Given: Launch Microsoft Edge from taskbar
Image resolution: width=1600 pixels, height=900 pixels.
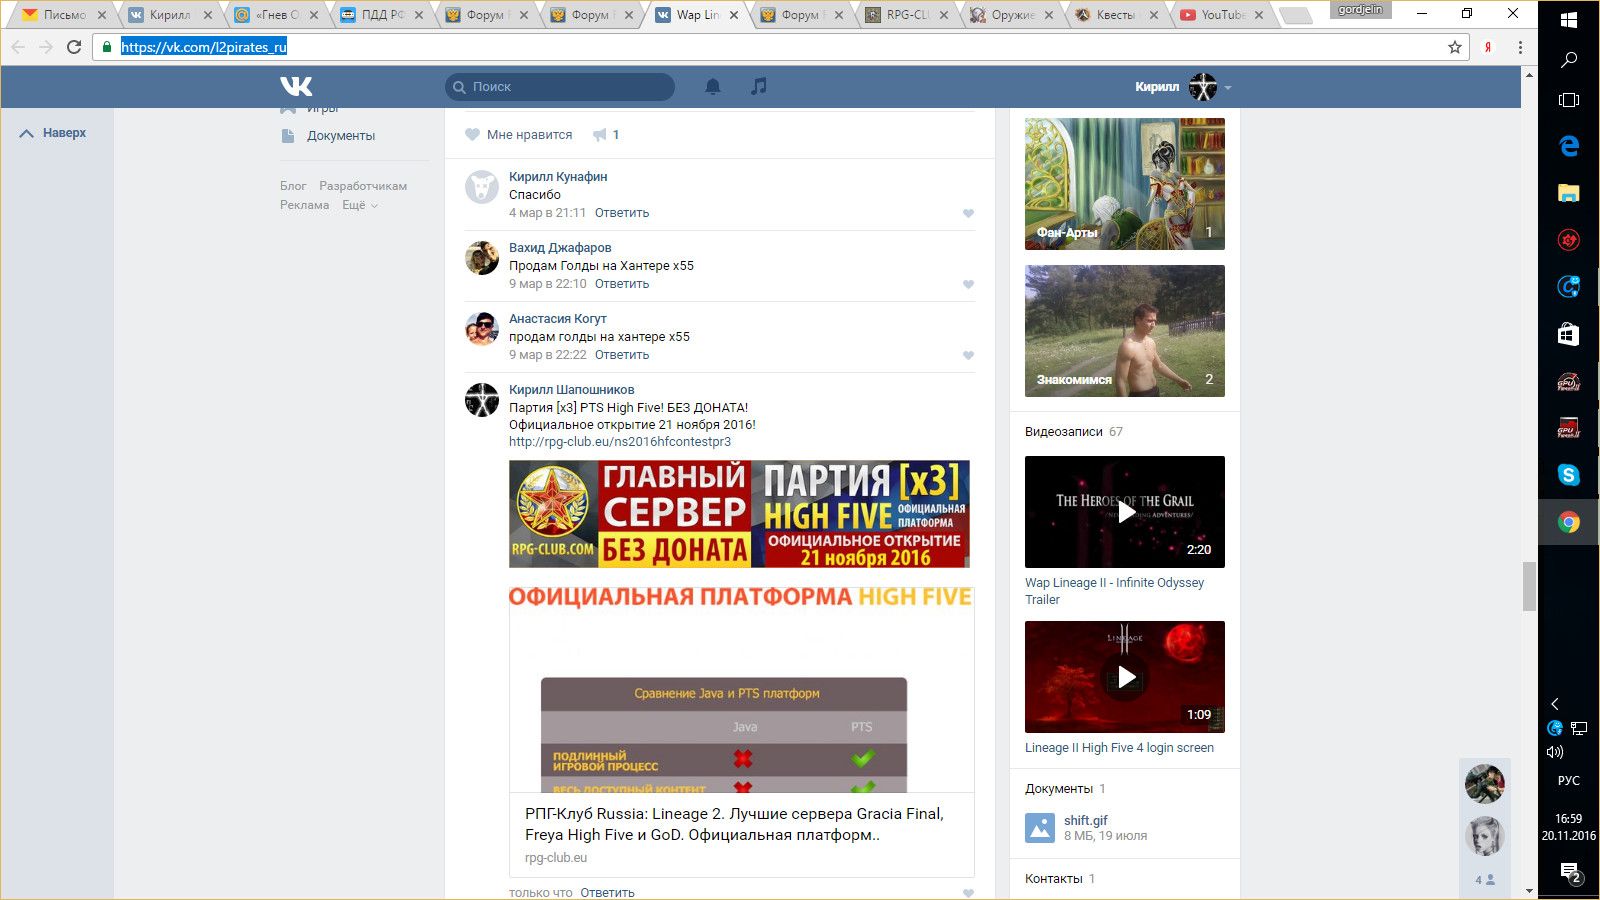Looking at the screenshot, I should coord(1569,146).
